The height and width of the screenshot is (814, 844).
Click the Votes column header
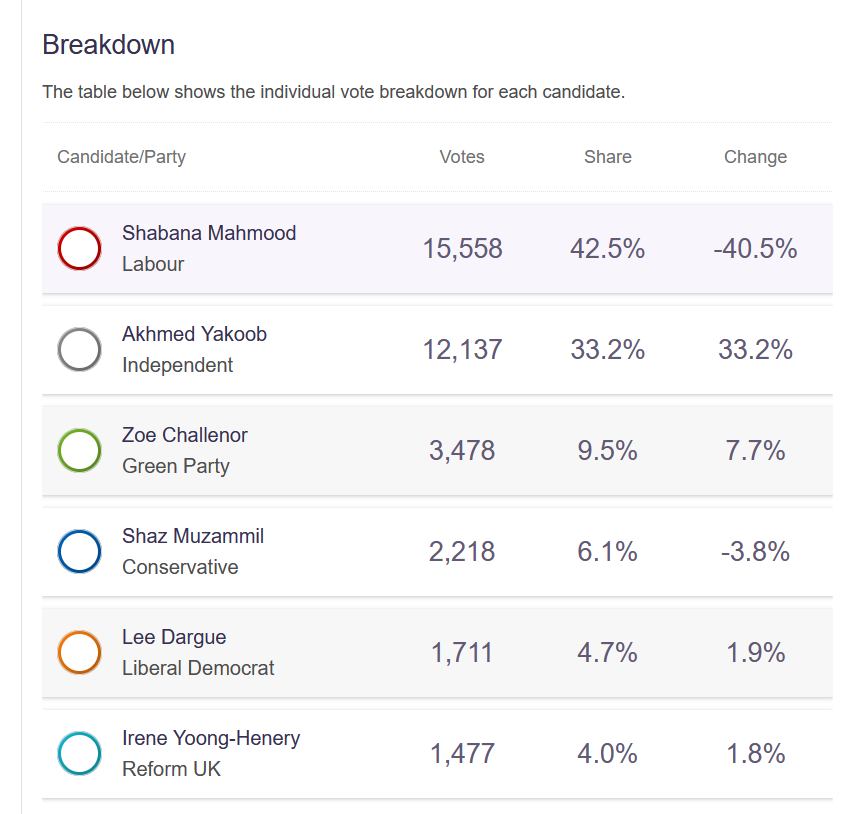pos(462,157)
